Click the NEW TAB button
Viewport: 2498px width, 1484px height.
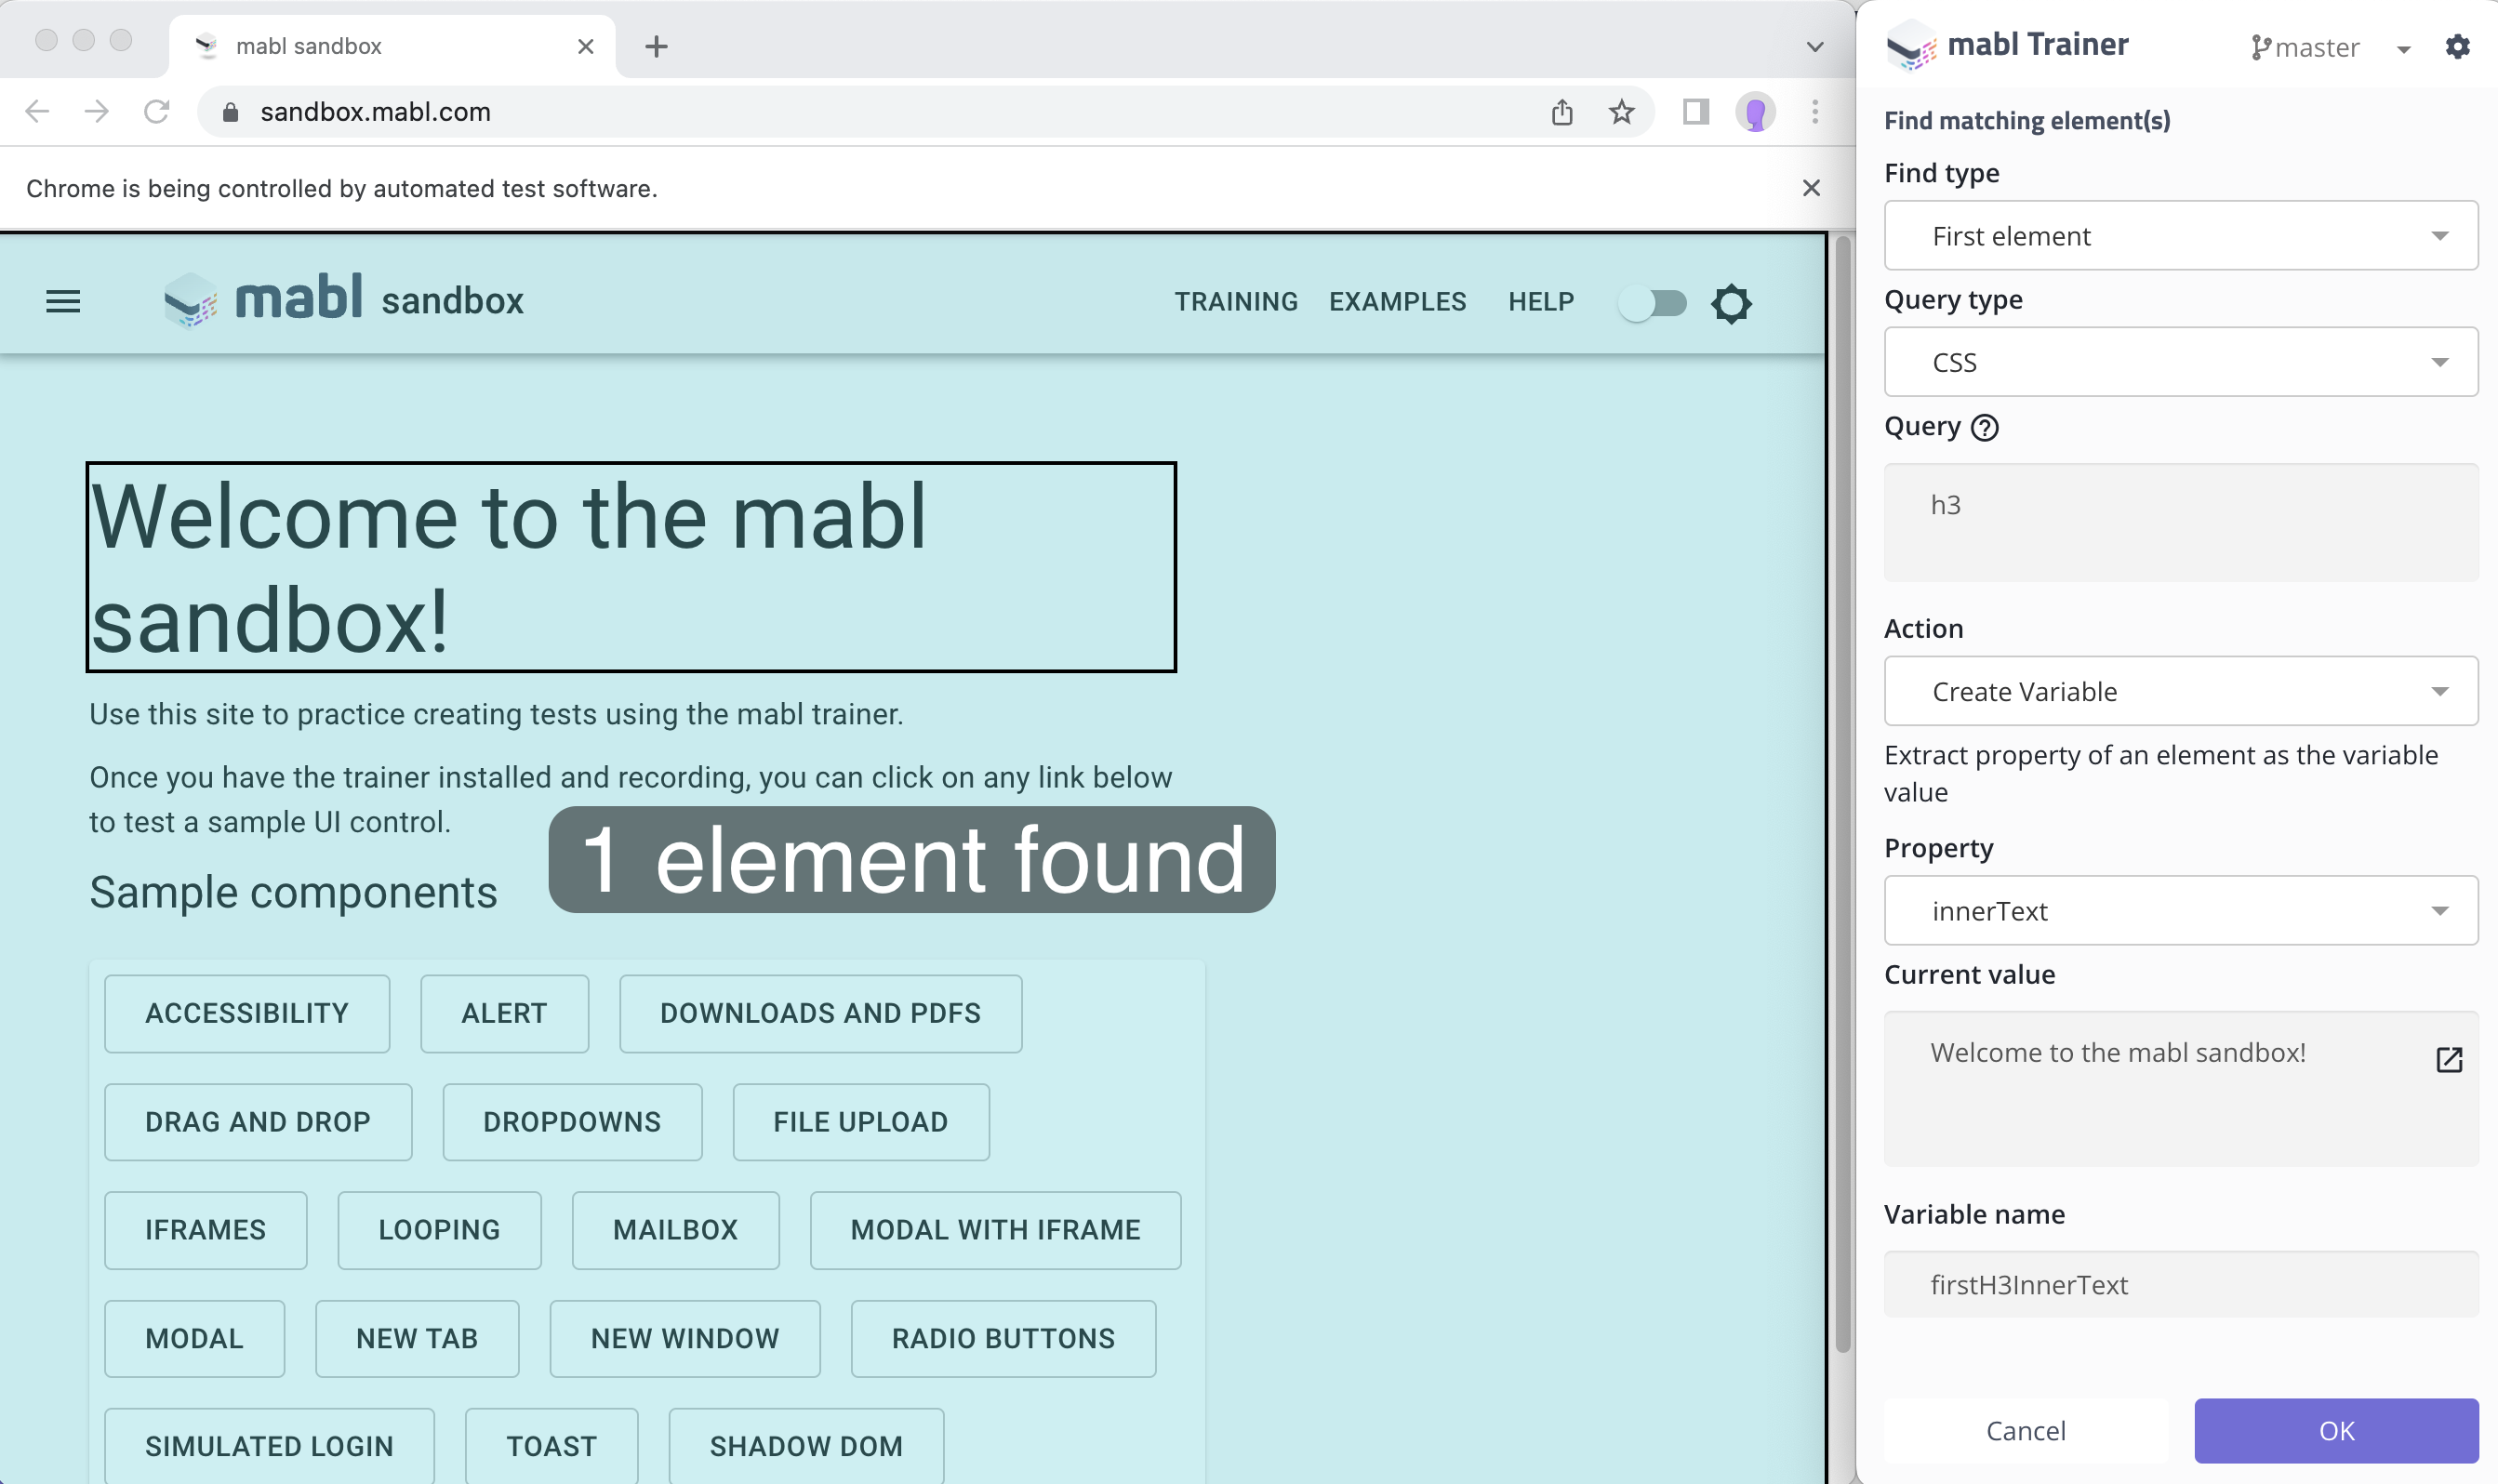coord(417,1338)
